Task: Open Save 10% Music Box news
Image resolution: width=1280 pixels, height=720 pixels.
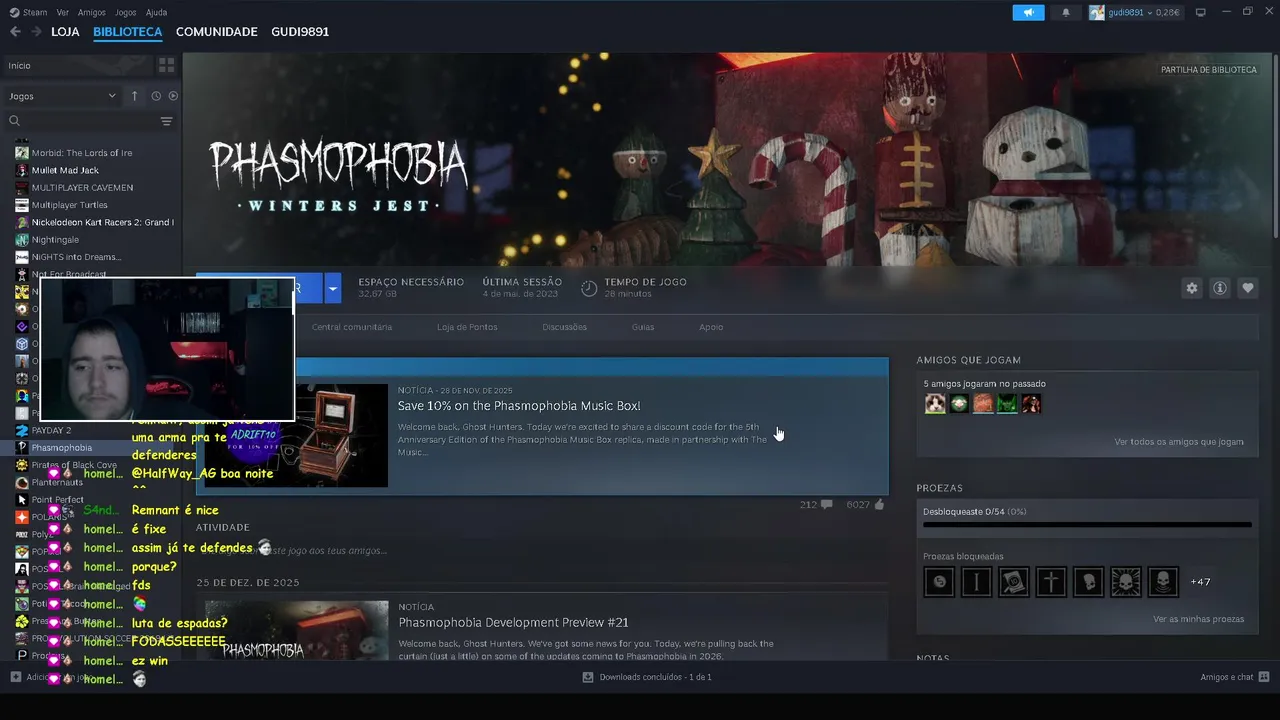Action: coord(519,406)
